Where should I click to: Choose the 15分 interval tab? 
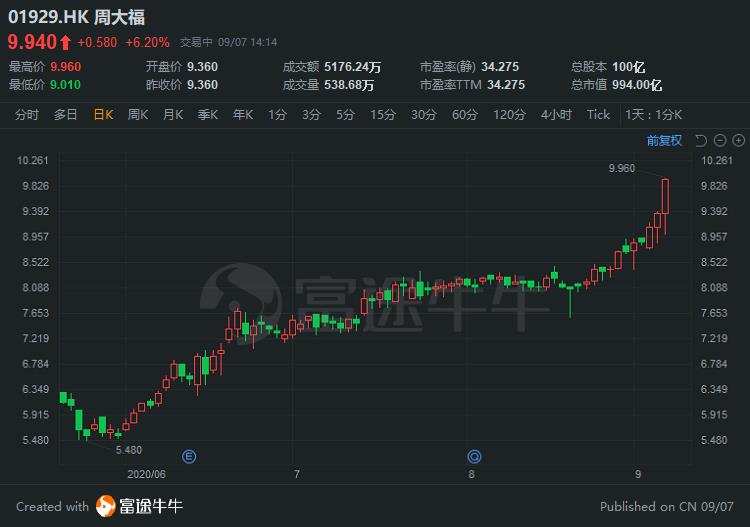pyautogui.click(x=383, y=115)
